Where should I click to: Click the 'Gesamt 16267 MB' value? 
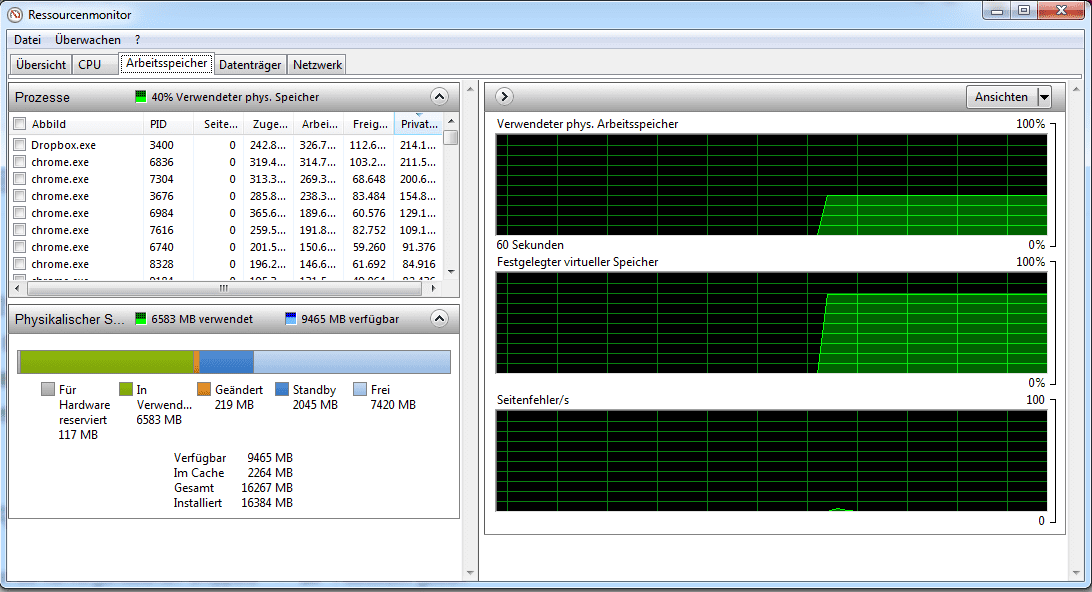(x=267, y=488)
